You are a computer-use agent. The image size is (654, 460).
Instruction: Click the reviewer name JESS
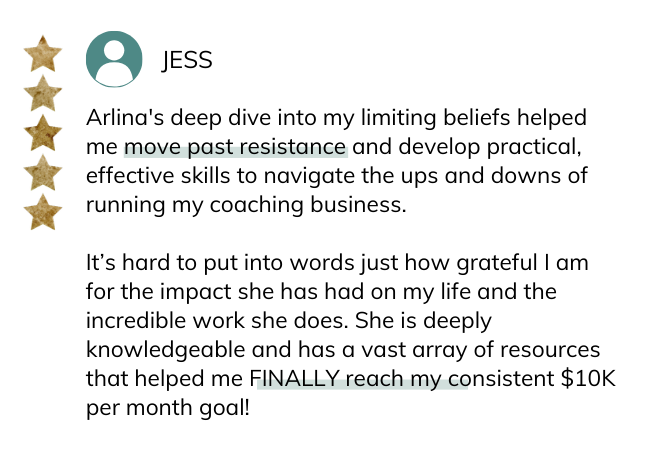(x=187, y=60)
